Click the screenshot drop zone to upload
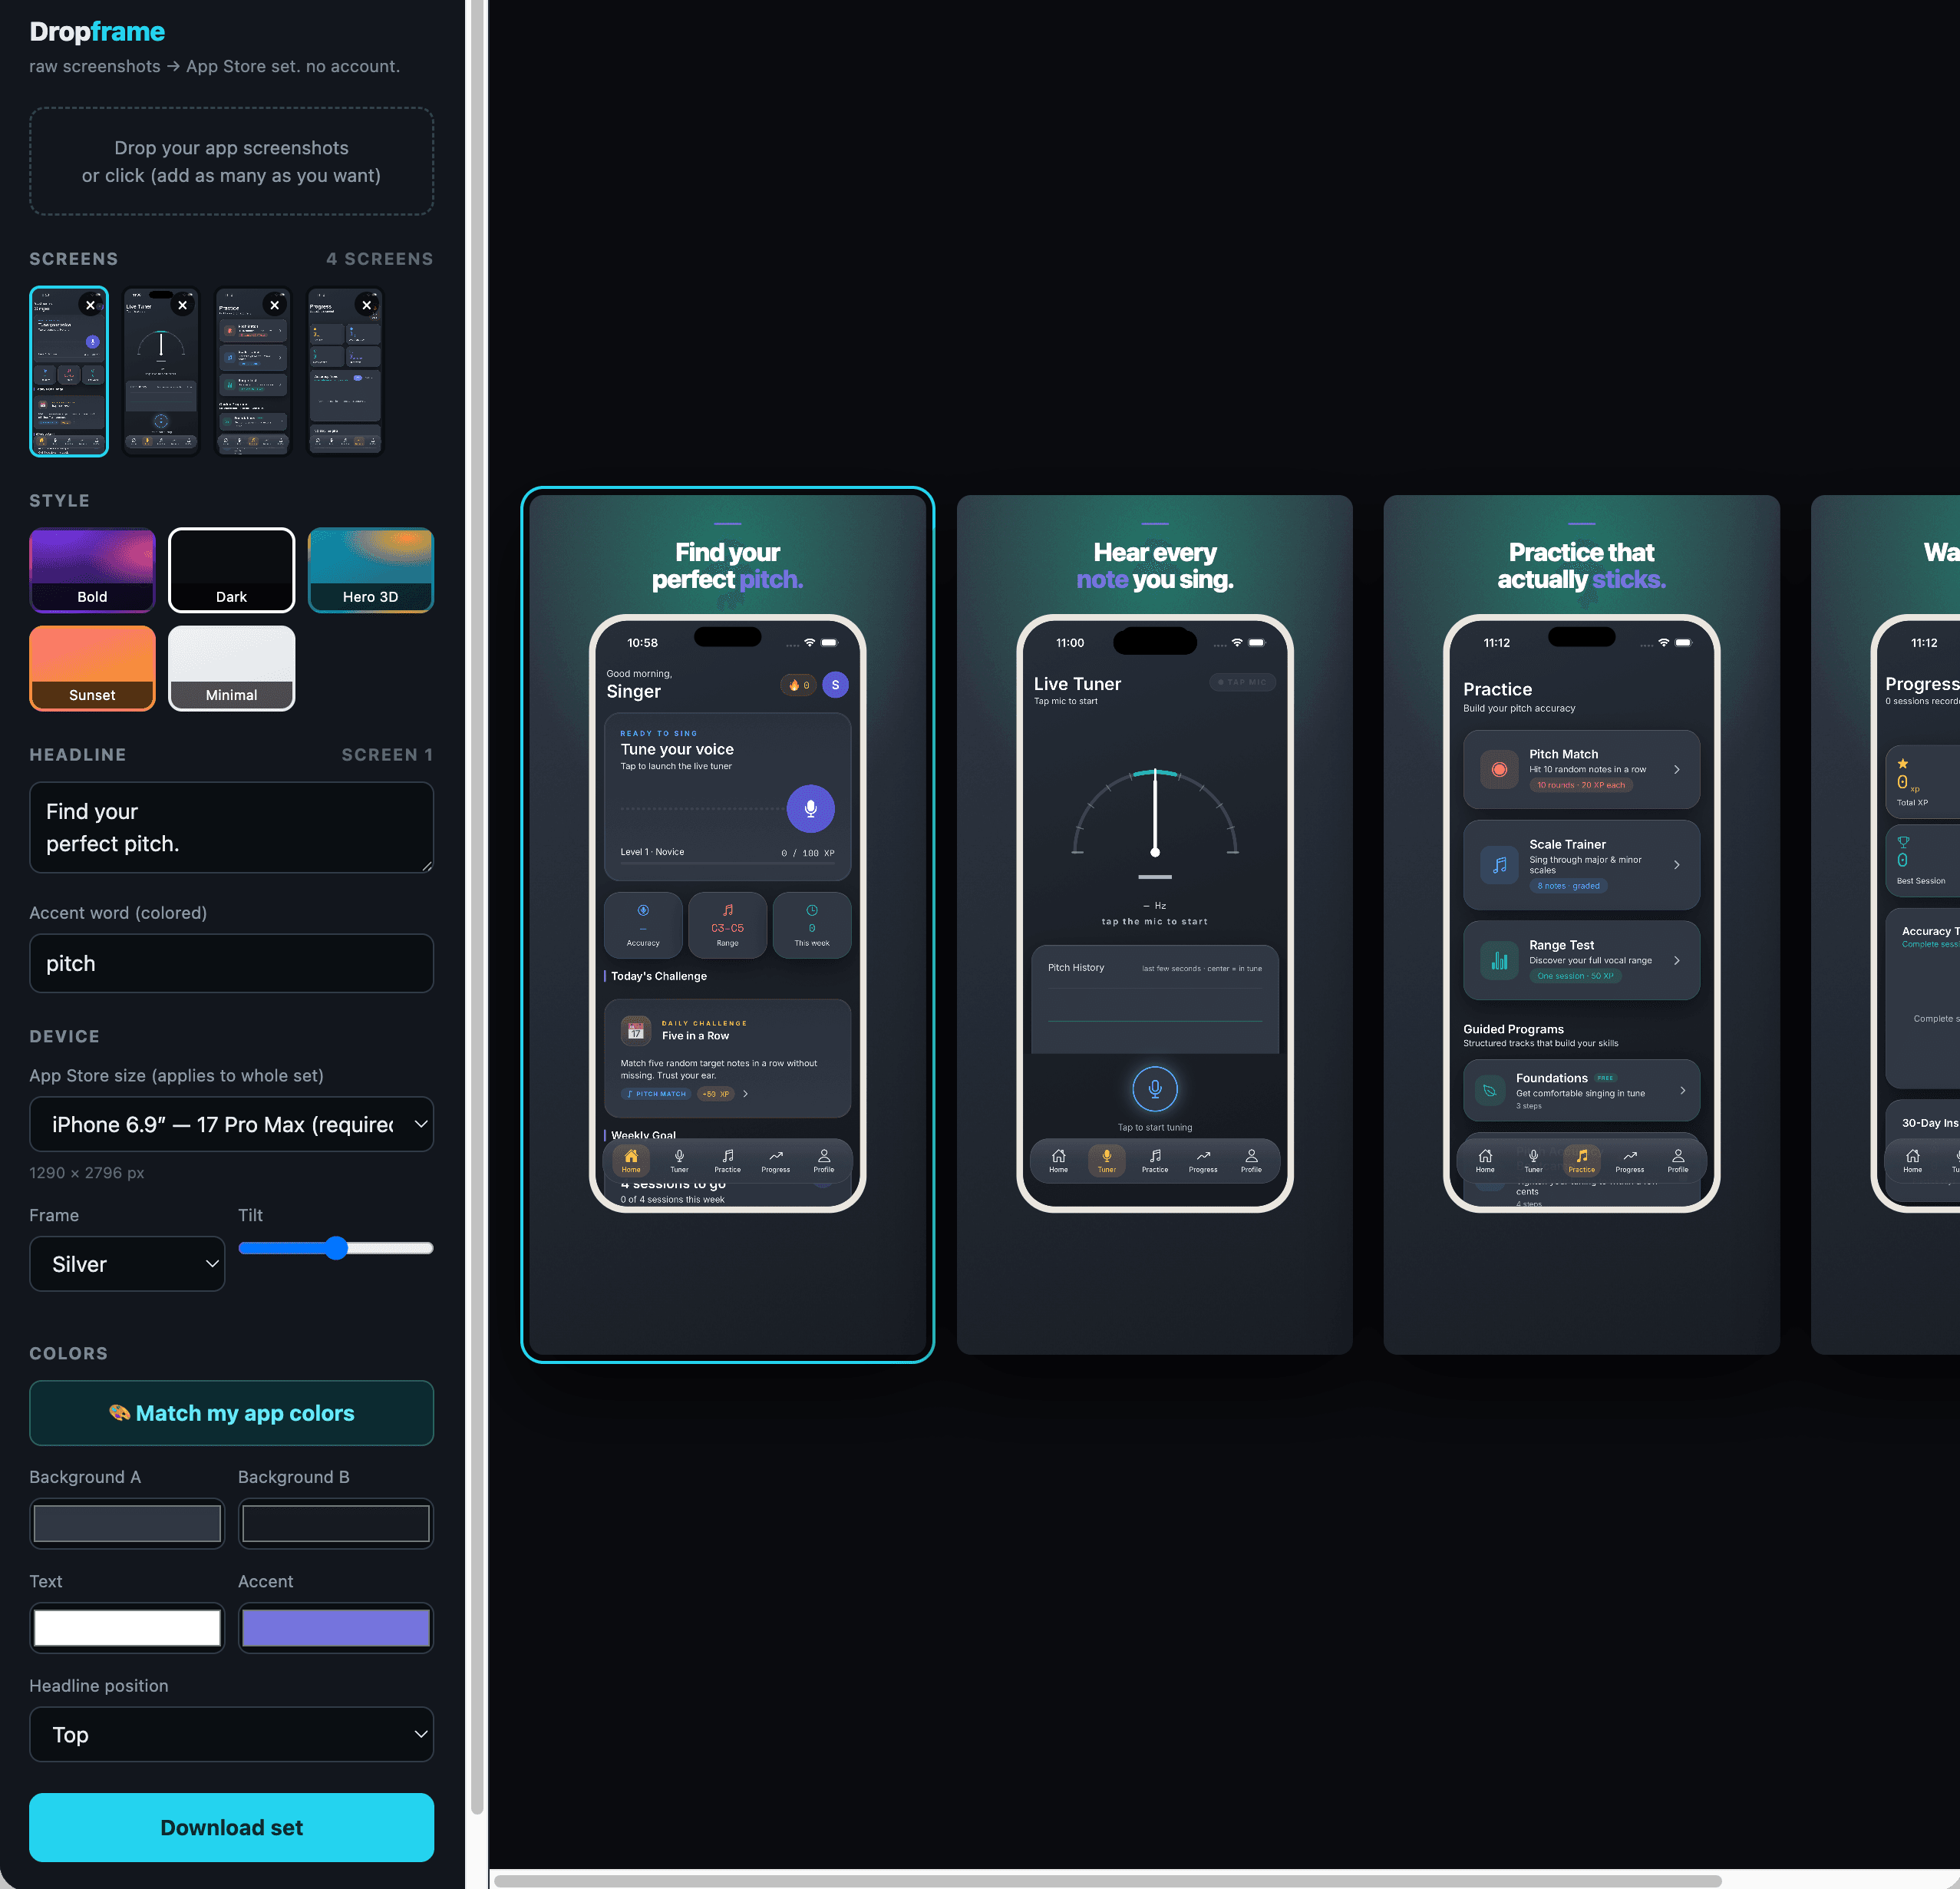The width and height of the screenshot is (1960, 1889). (x=231, y=162)
